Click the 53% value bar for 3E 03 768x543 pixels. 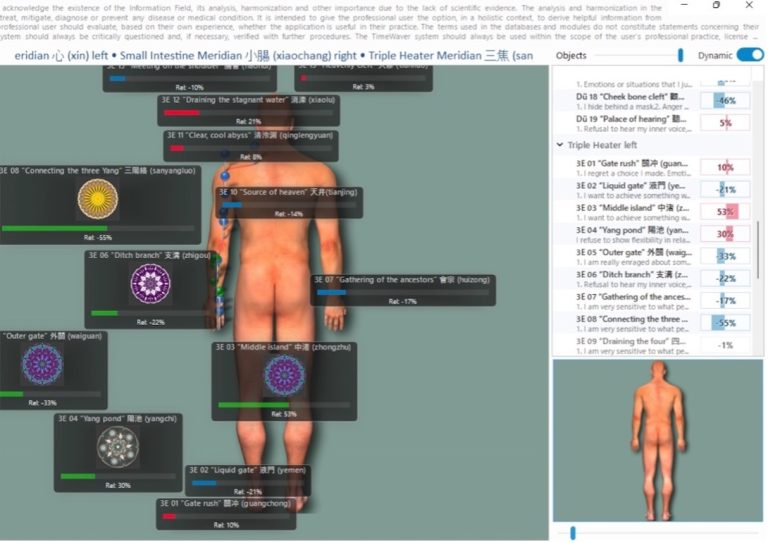coord(725,212)
